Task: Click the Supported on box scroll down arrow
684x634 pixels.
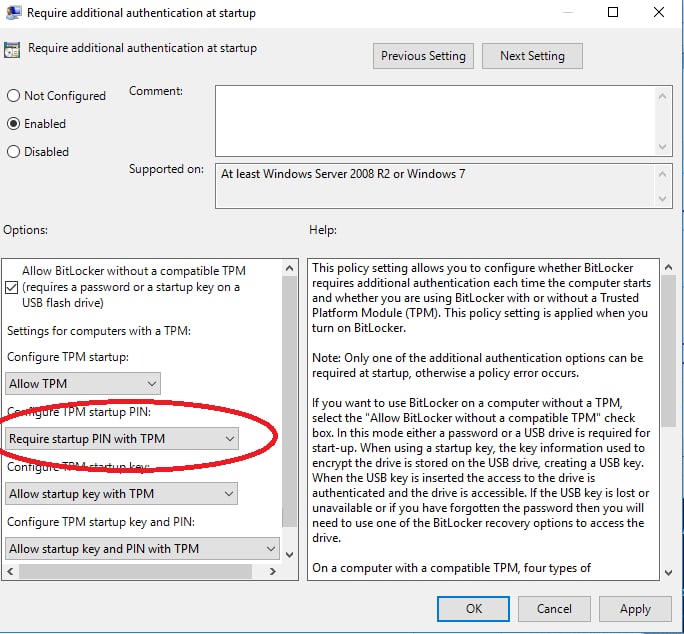Action: (x=663, y=199)
